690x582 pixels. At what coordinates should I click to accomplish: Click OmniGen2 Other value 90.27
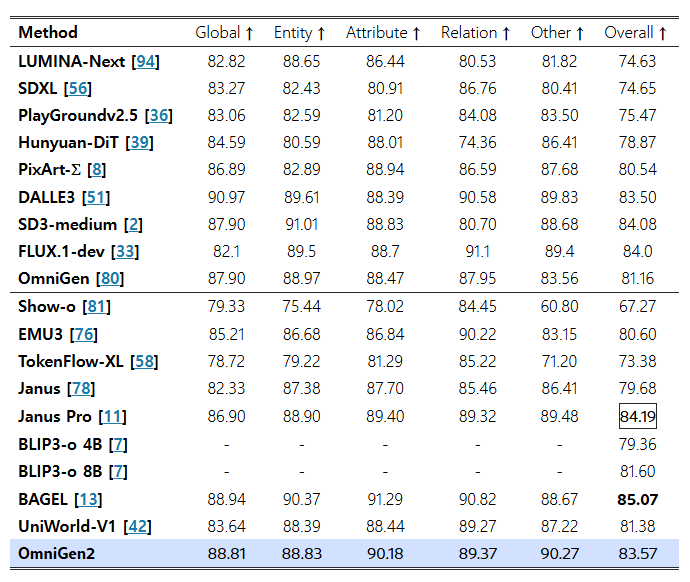559,553
